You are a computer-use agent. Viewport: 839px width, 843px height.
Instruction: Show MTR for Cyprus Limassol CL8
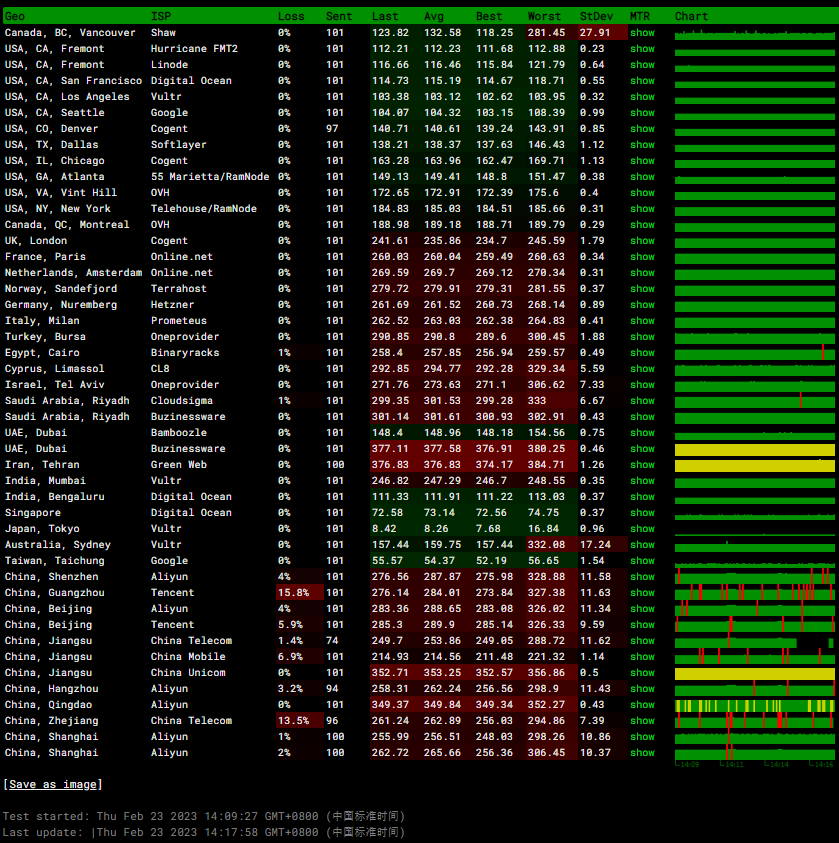(642, 369)
